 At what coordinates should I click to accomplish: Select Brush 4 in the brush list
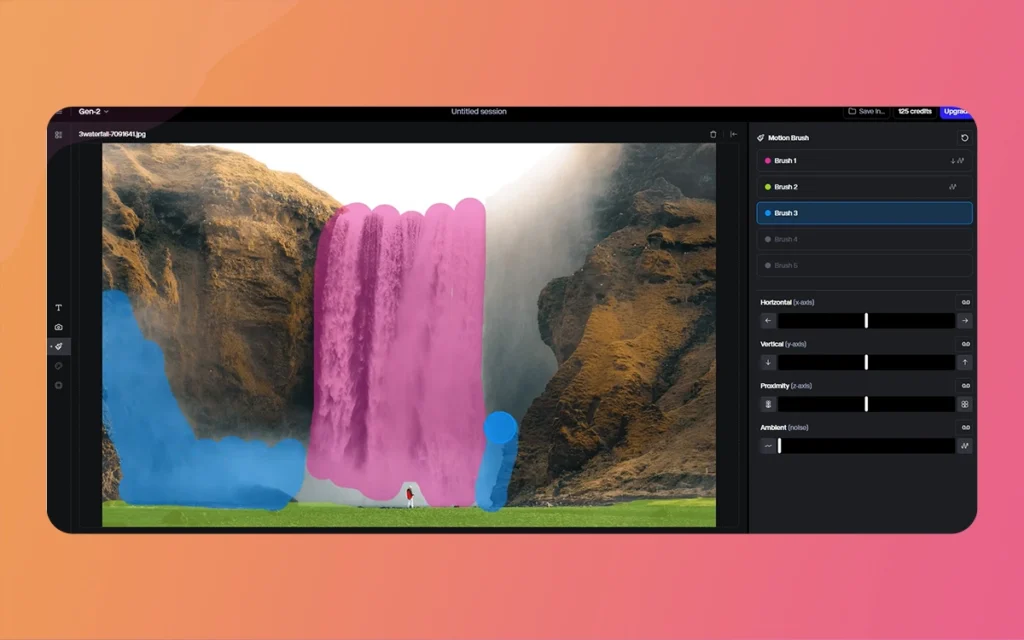pyautogui.click(x=863, y=239)
